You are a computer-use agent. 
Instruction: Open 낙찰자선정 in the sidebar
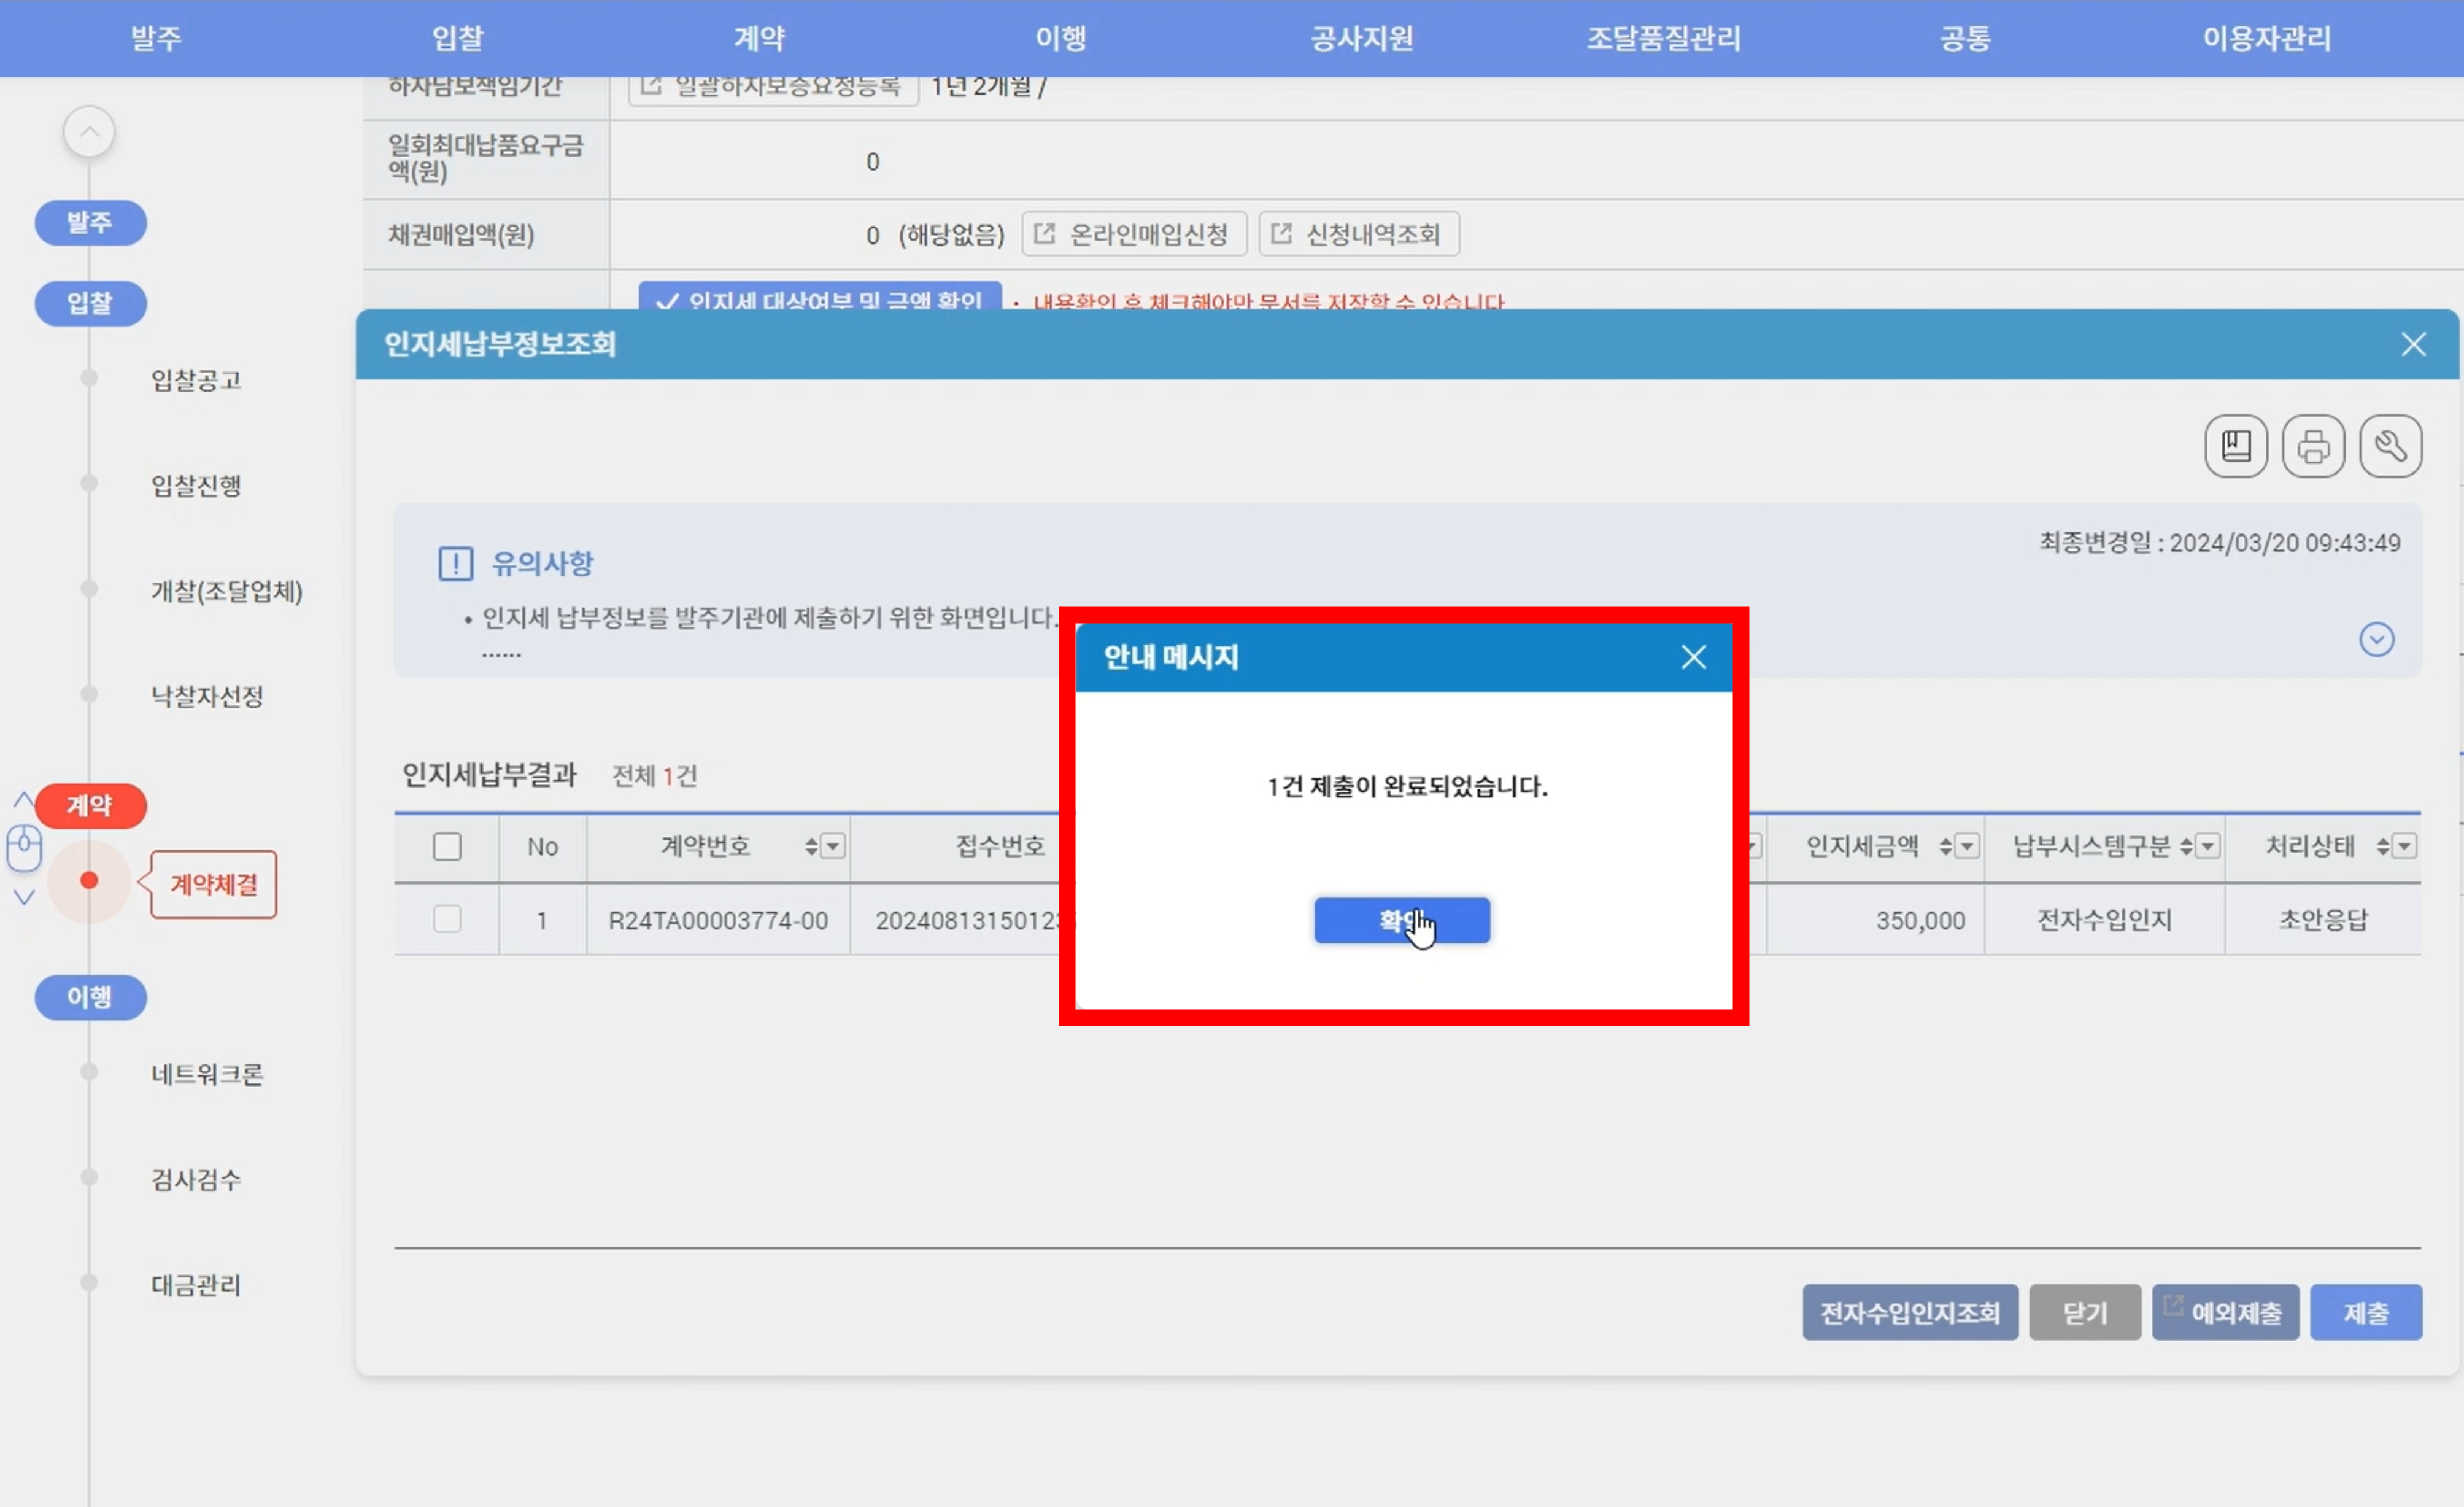pos(207,696)
